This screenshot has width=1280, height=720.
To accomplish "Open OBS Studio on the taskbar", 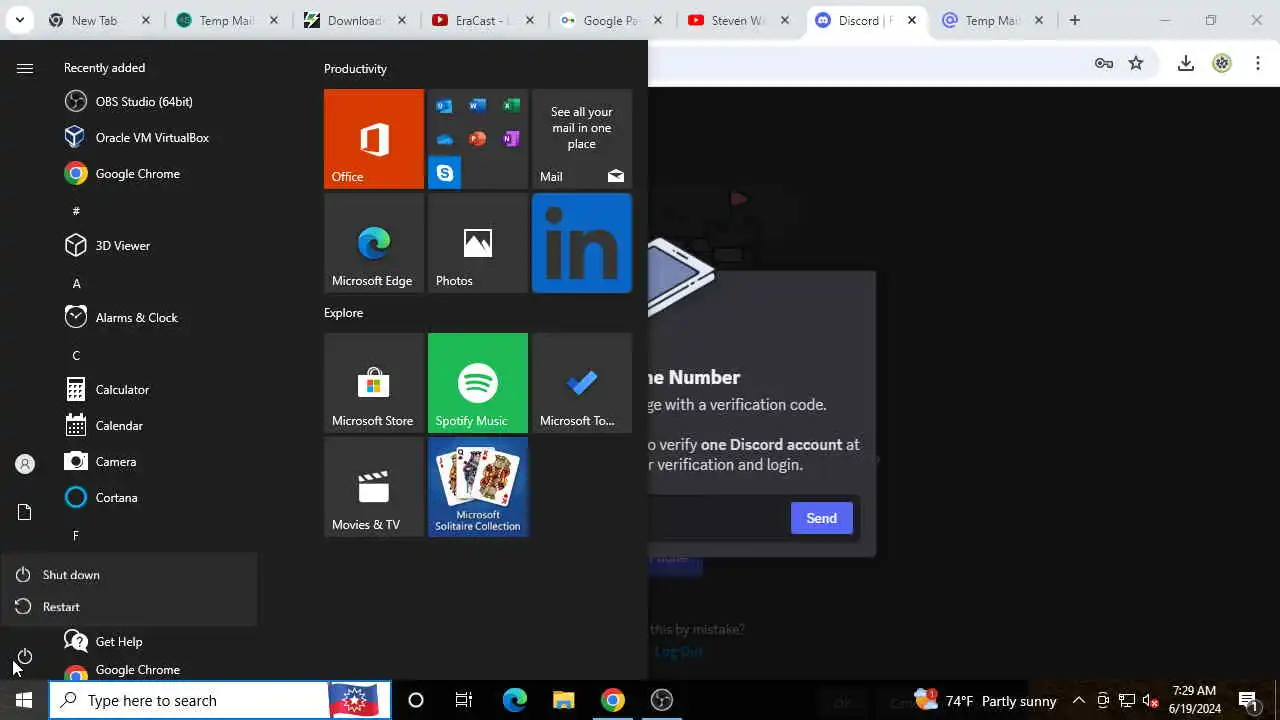I will pyautogui.click(x=661, y=700).
